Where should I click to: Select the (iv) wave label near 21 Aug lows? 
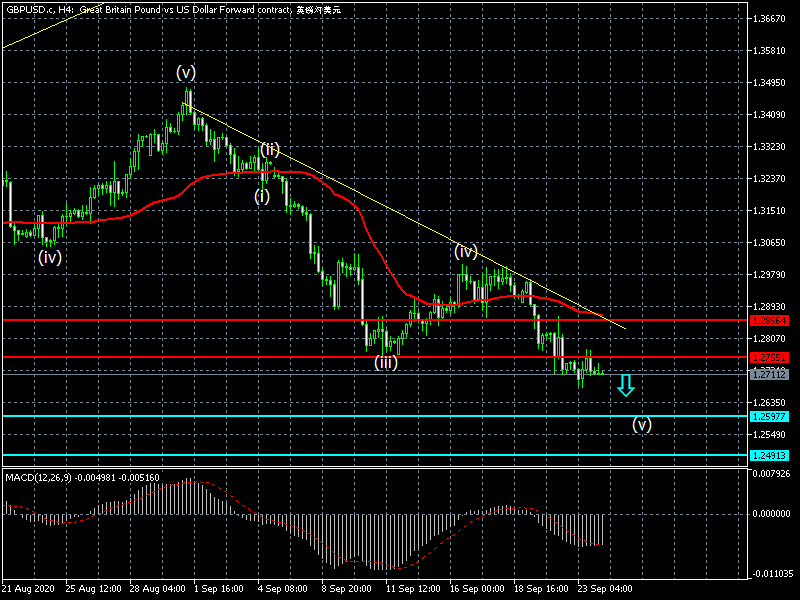pyautogui.click(x=50, y=257)
